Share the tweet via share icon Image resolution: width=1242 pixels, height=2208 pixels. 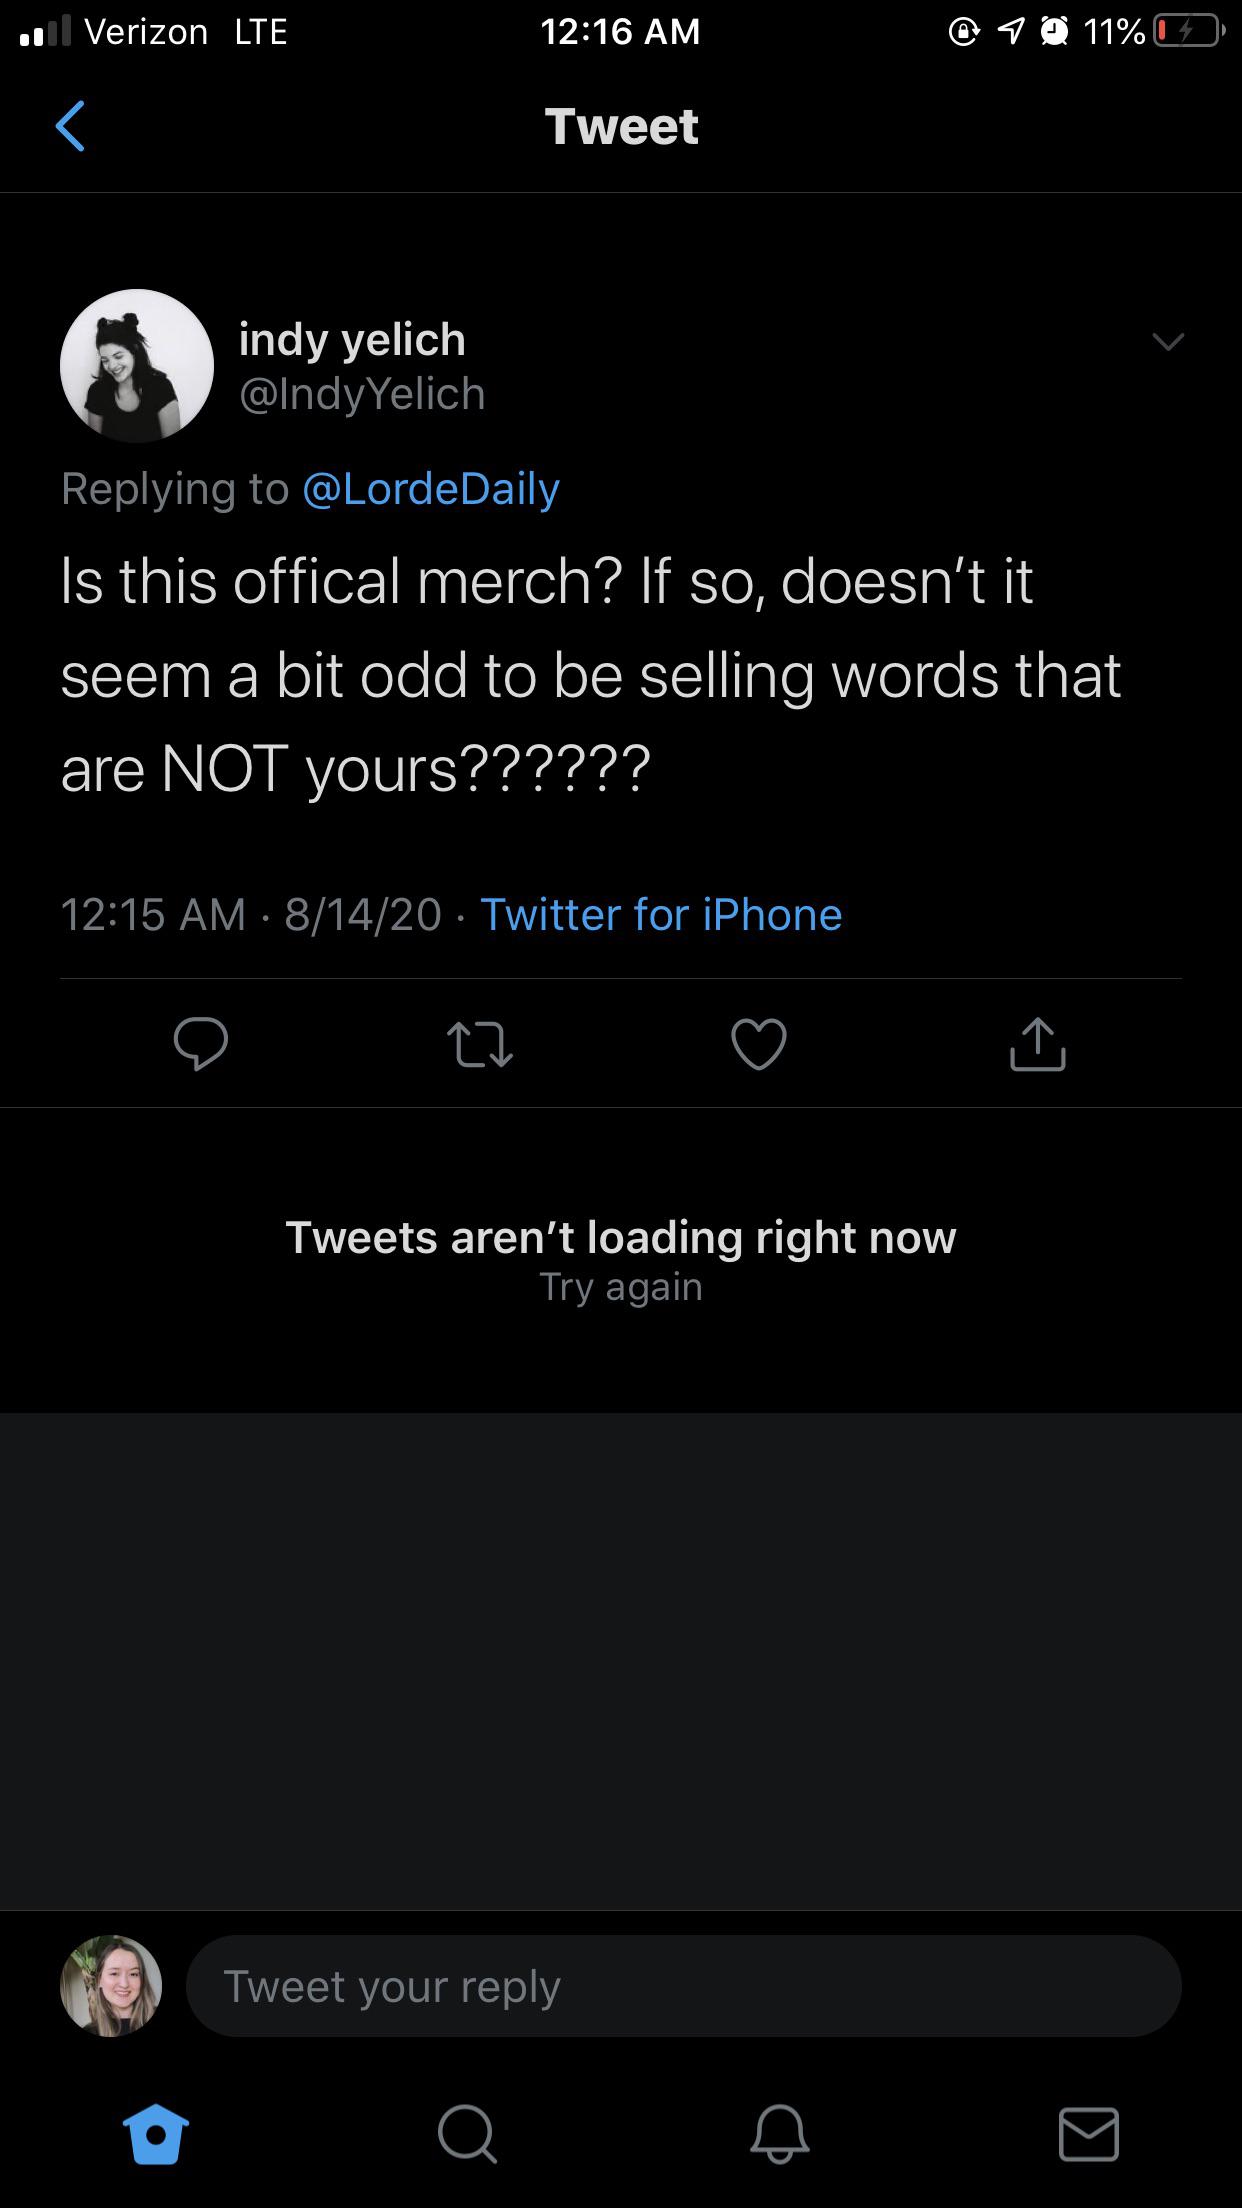tap(1037, 1043)
